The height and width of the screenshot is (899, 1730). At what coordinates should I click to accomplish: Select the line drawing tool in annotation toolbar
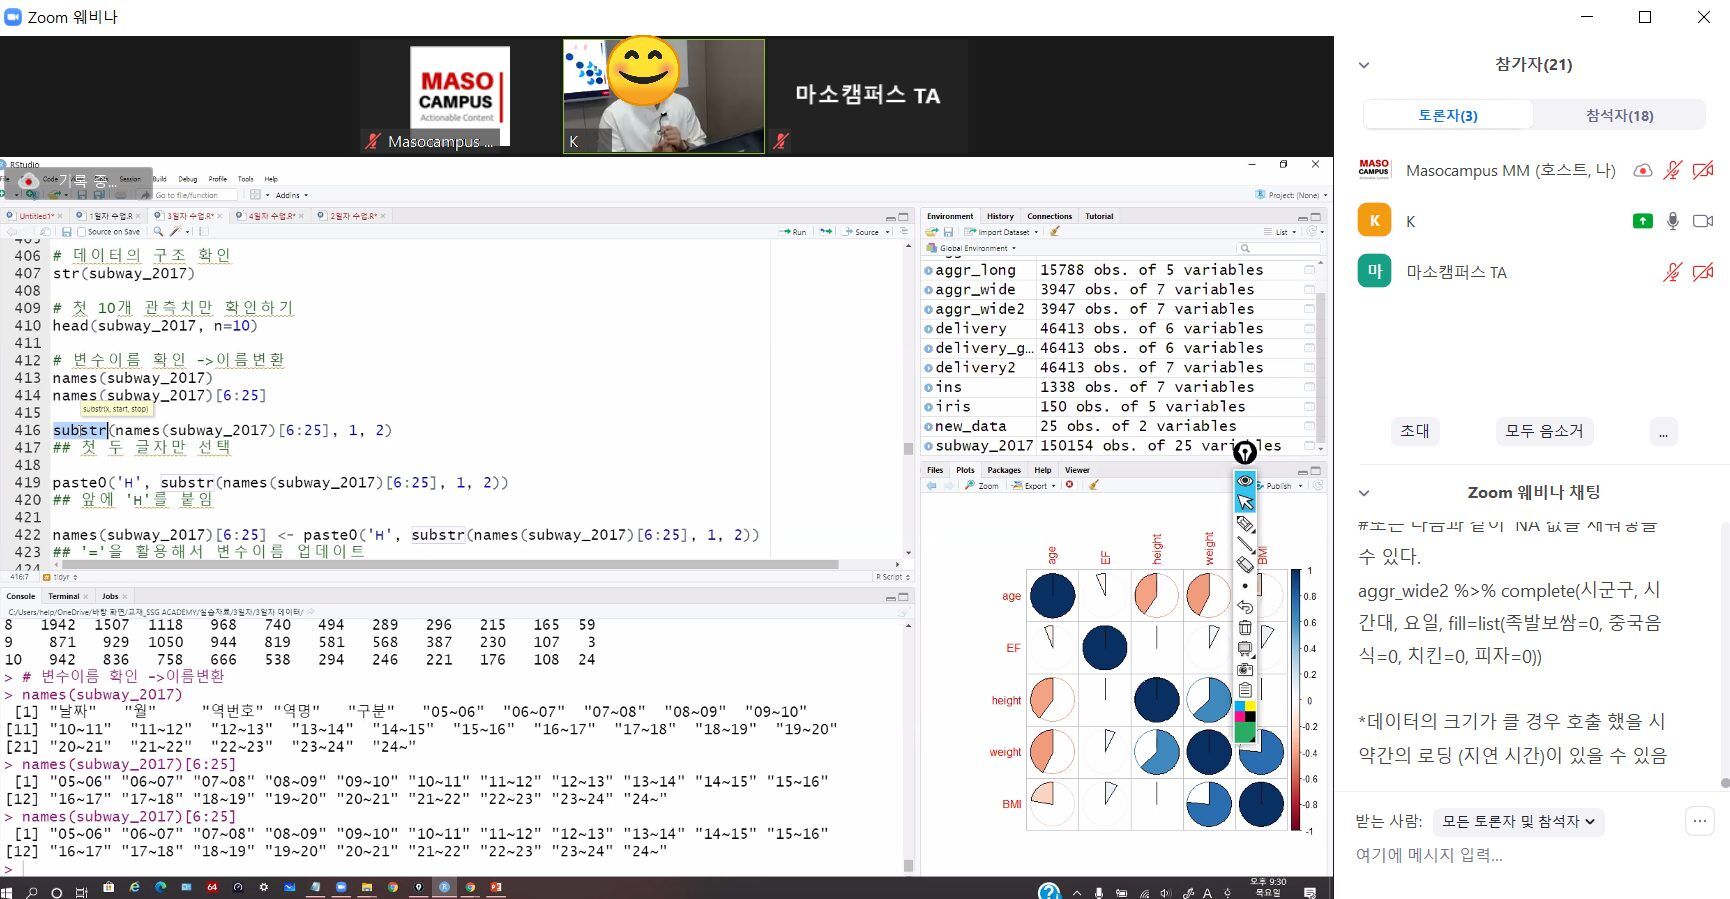1245,545
